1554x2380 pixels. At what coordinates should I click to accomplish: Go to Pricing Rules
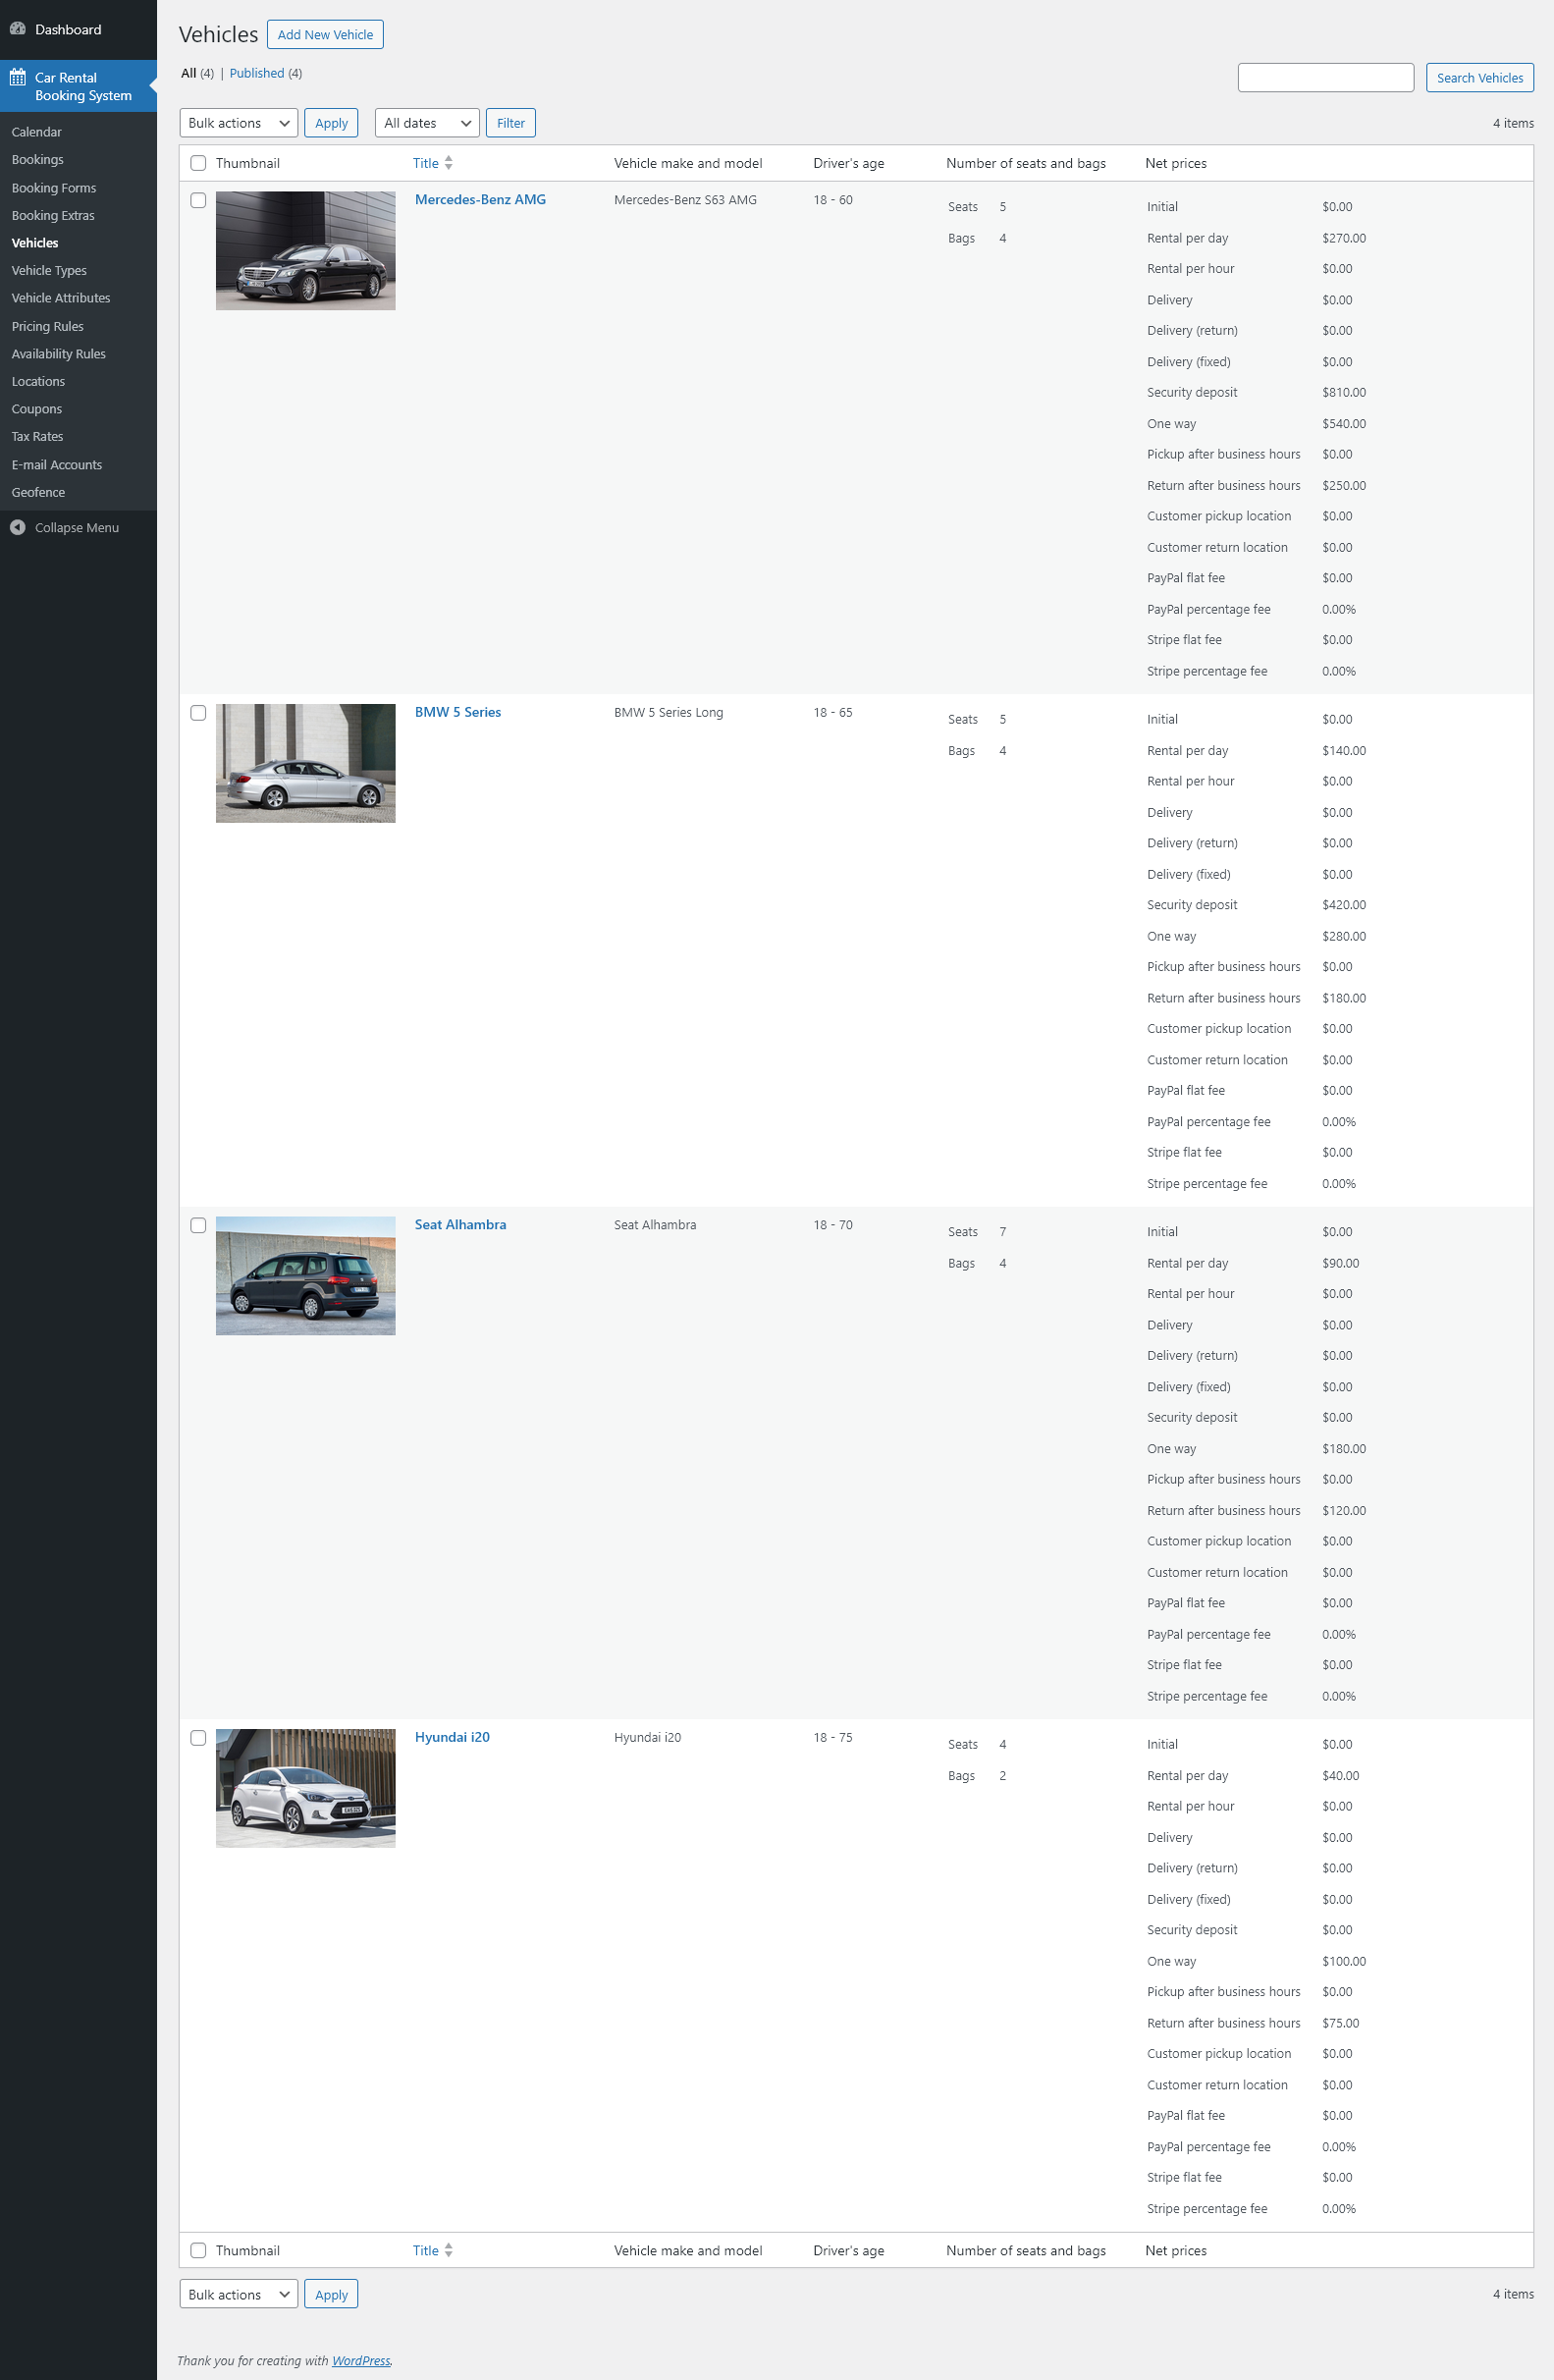click(48, 326)
